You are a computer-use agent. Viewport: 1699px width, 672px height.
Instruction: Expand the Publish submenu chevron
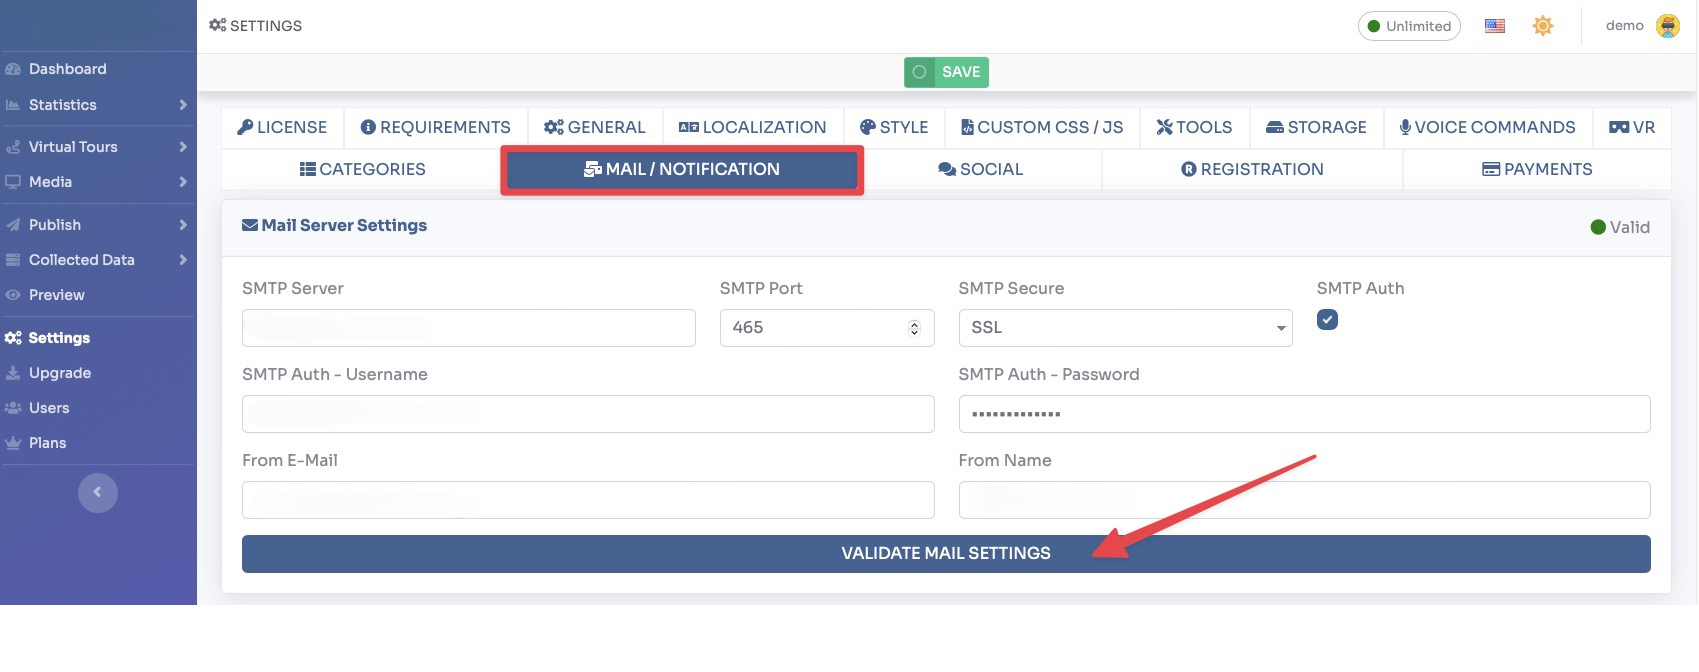(183, 225)
